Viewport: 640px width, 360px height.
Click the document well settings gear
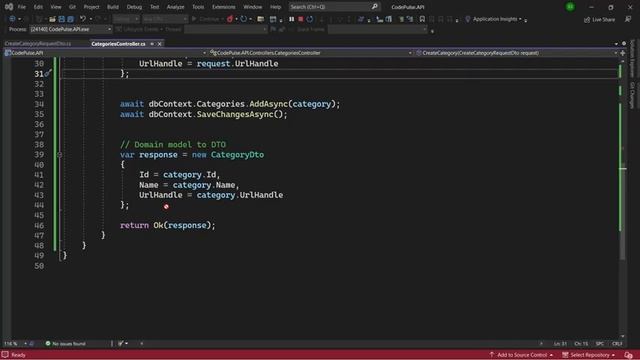point(624,44)
